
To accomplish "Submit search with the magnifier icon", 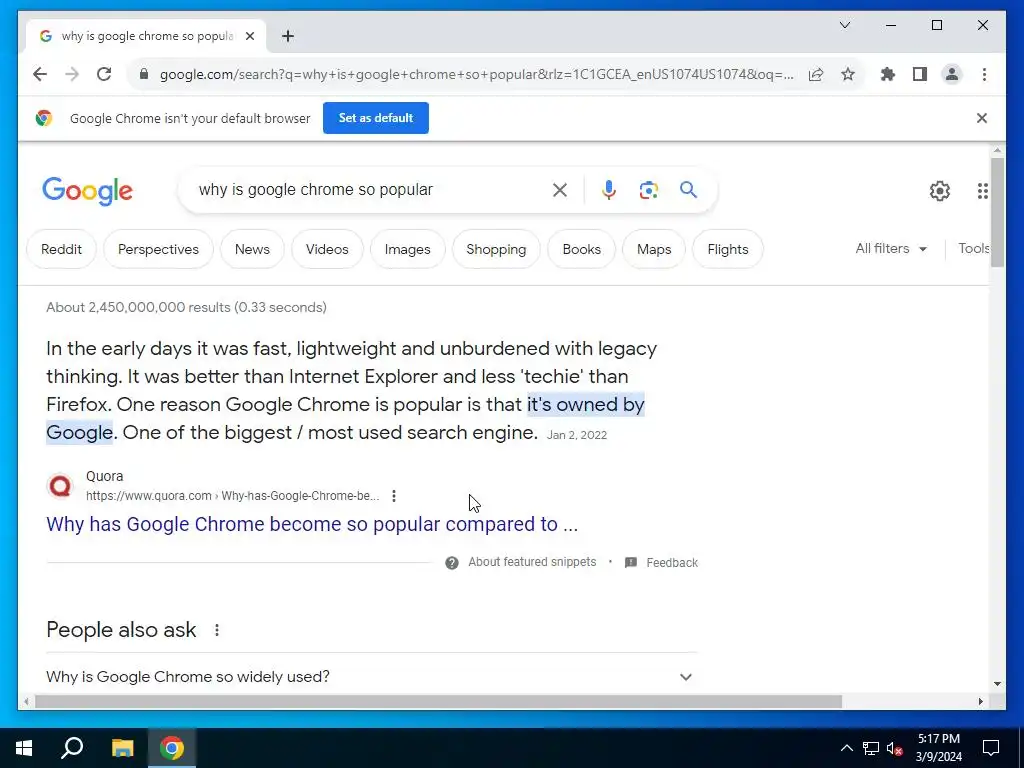I will pos(688,190).
